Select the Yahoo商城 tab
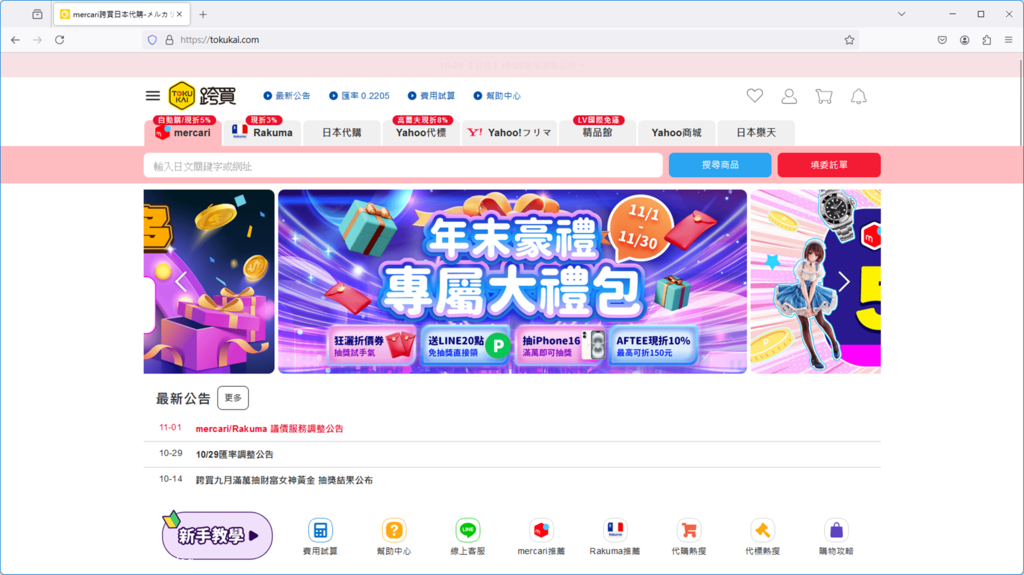Image resolution: width=1024 pixels, height=575 pixels. pos(677,133)
